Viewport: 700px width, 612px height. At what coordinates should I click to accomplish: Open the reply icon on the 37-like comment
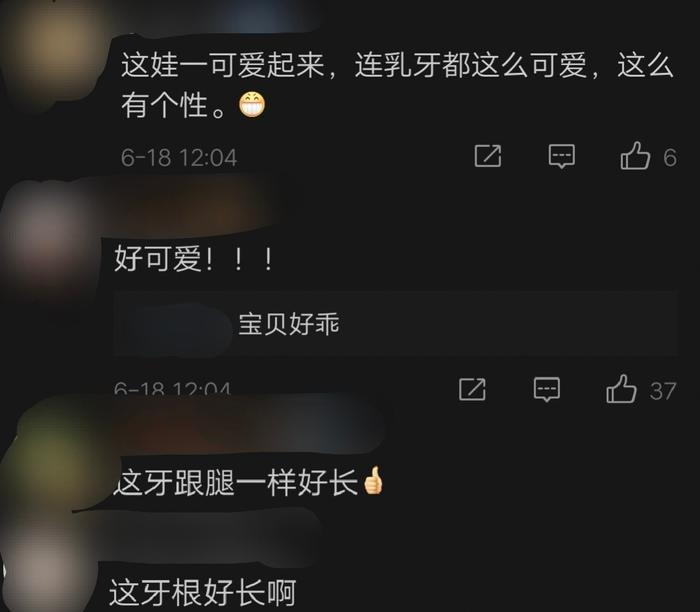547,389
